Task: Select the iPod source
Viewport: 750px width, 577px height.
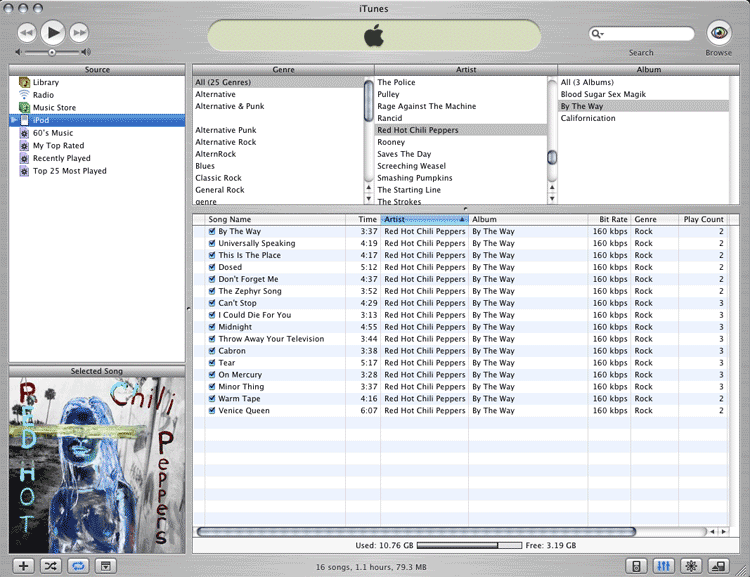Action: point(97,120)
